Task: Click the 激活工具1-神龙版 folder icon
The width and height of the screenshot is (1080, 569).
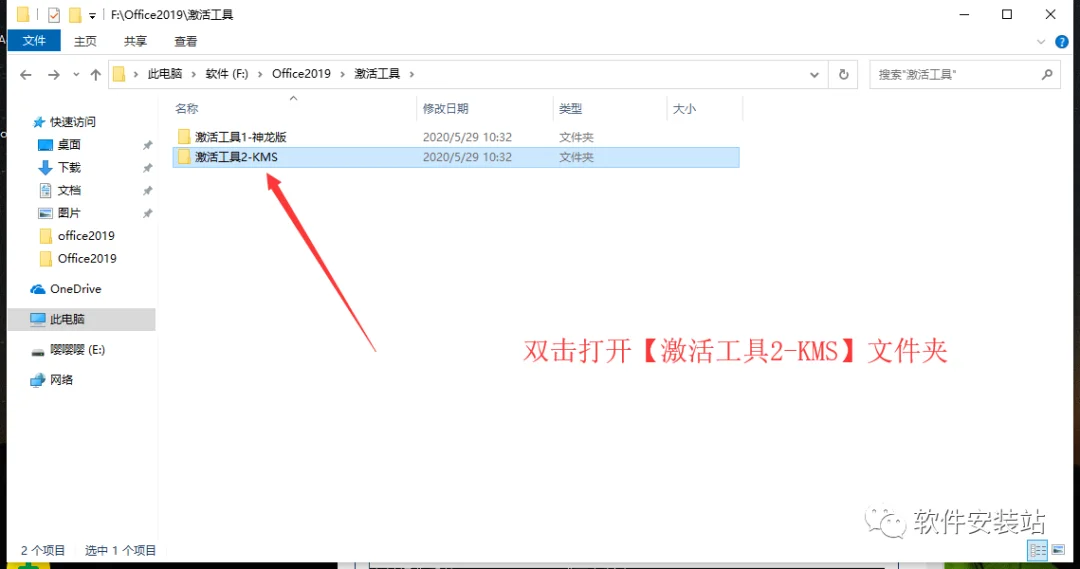Action: pos(183,136)
